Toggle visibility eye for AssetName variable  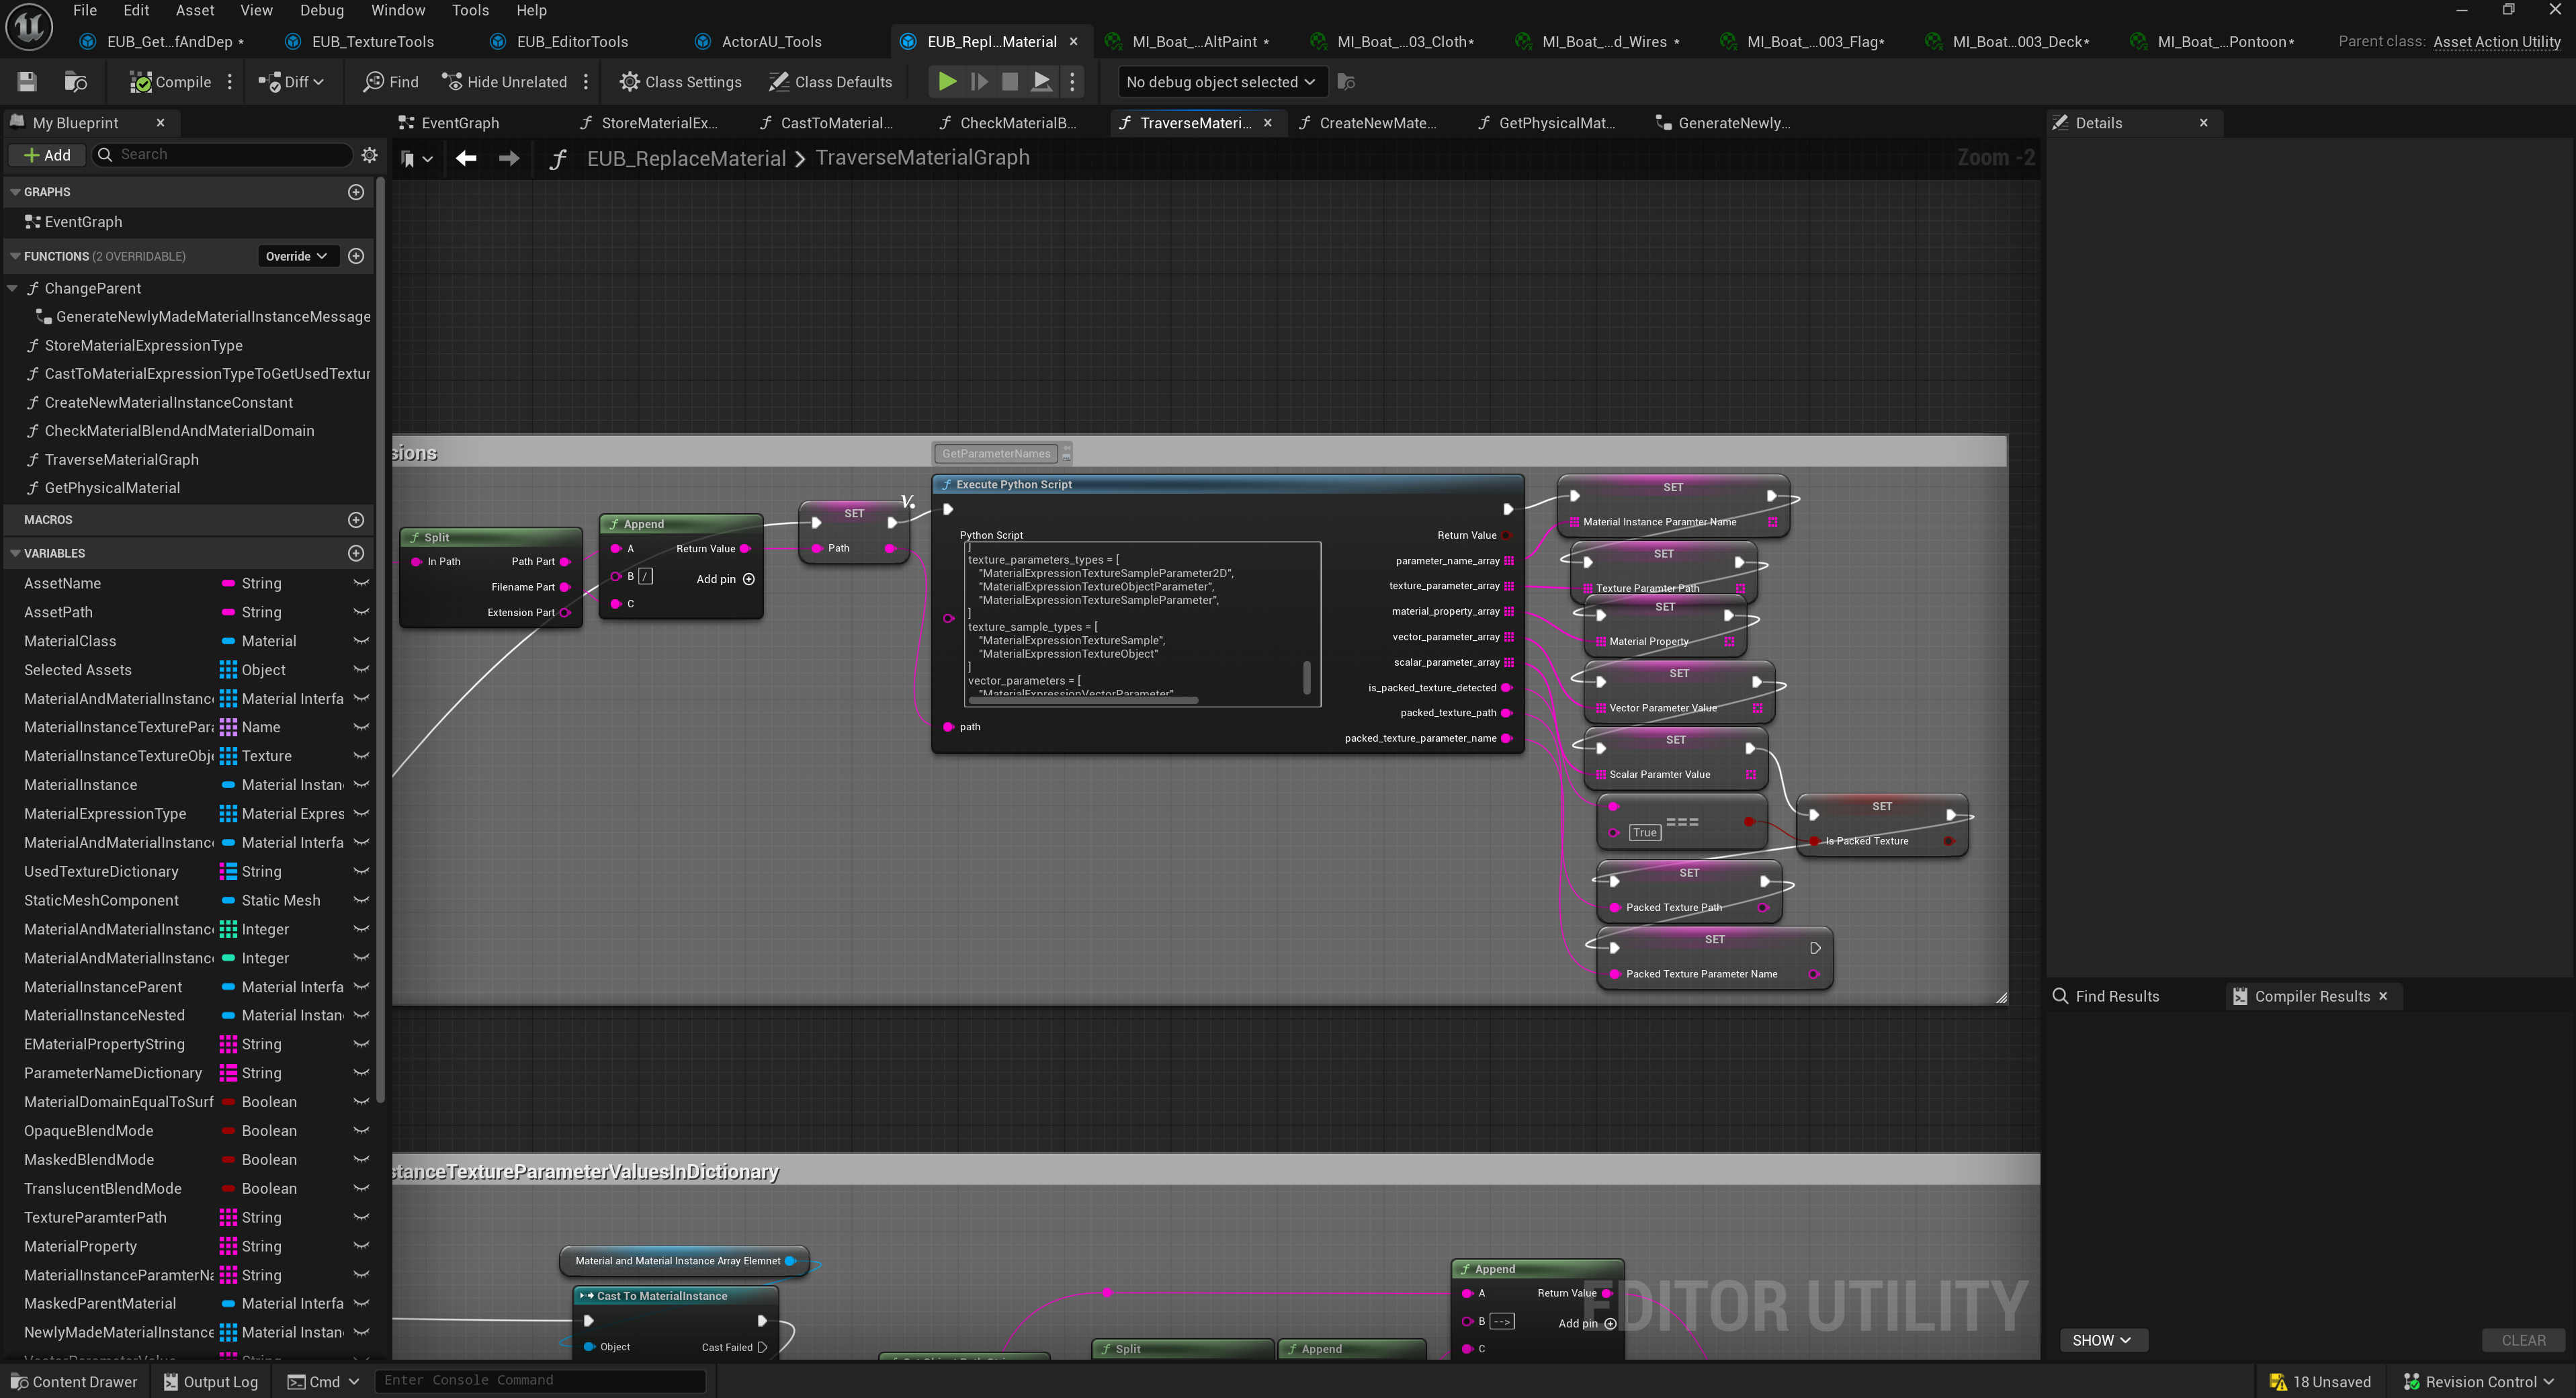point(361,583)
